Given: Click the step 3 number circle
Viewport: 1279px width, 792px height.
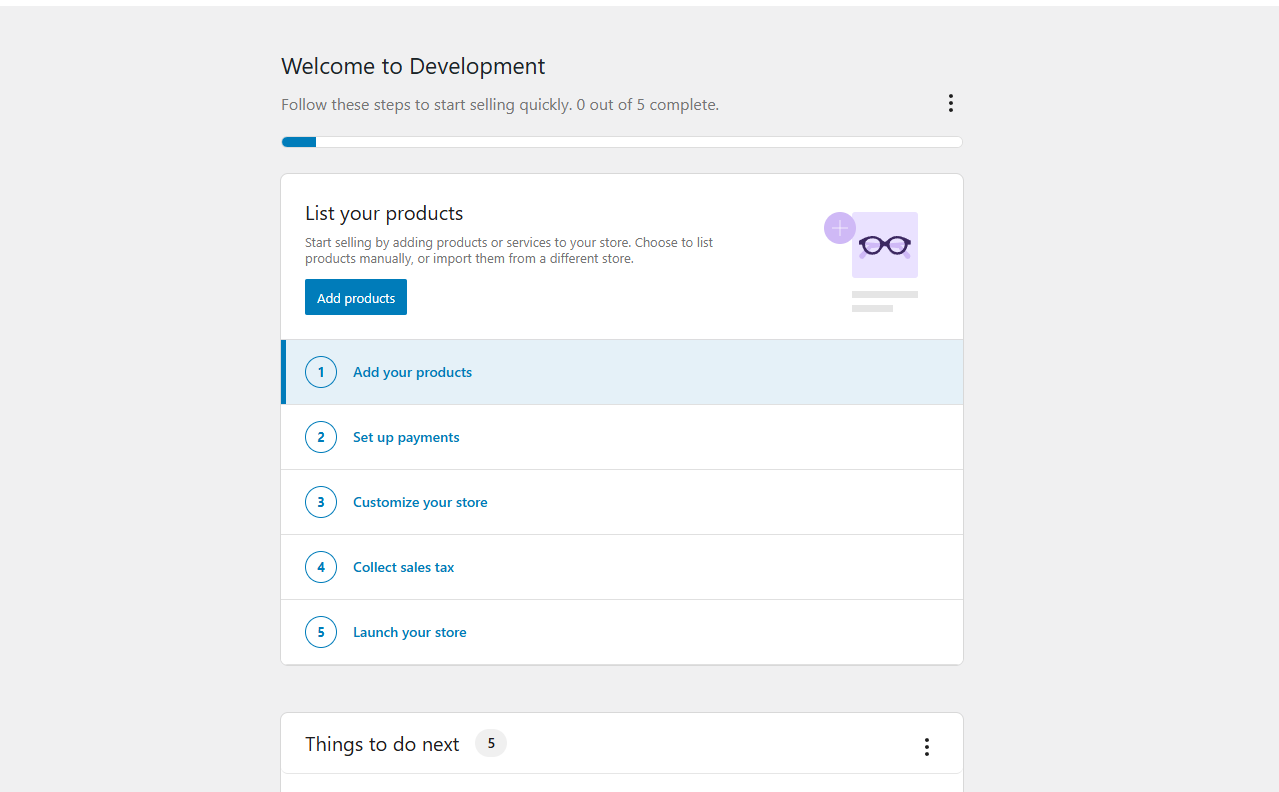Looking at the screenshot, I should point(321,502).
